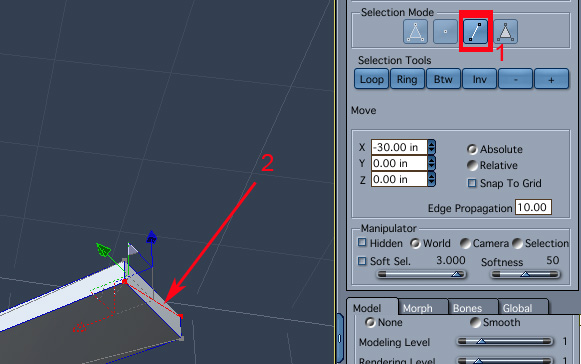The height and width of the screenshot is (364, 581).
Task: Switch to the Bones tab
Action: pos(468,308)
